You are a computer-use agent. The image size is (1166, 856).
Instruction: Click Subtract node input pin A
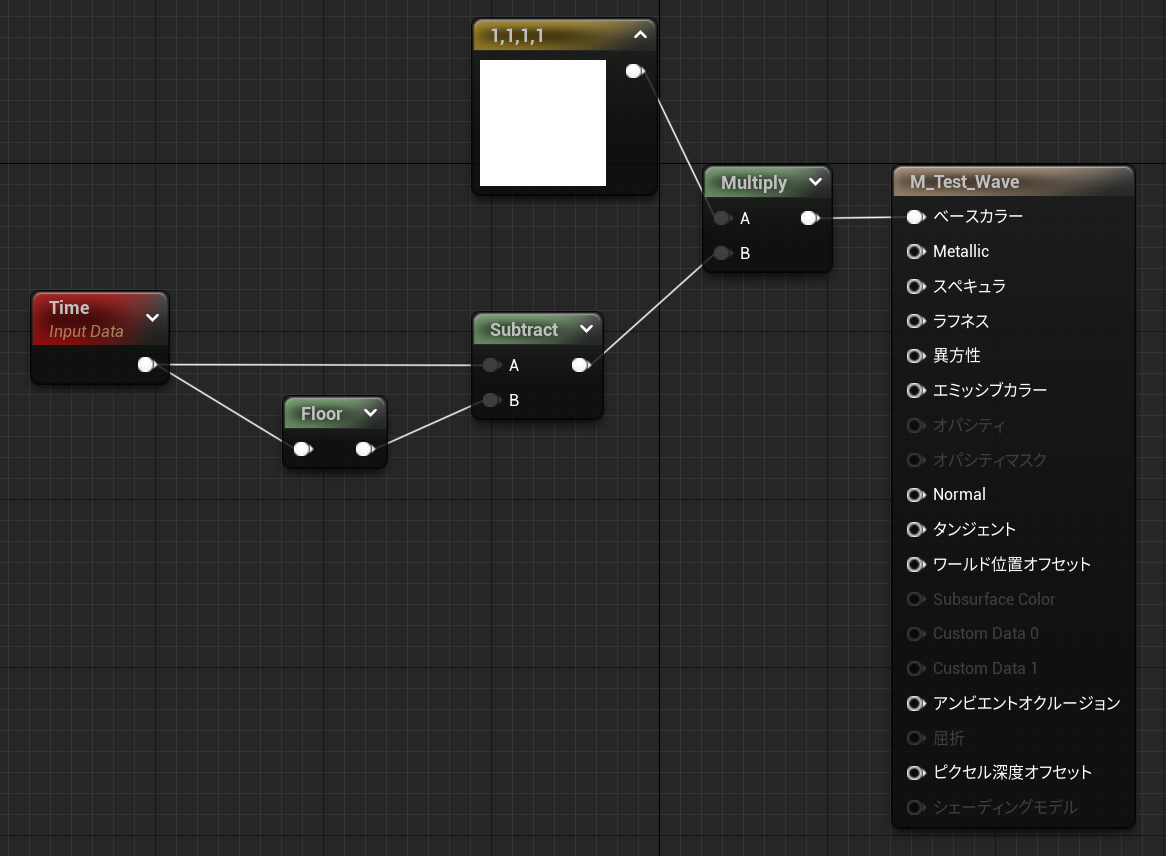(491, 365)
